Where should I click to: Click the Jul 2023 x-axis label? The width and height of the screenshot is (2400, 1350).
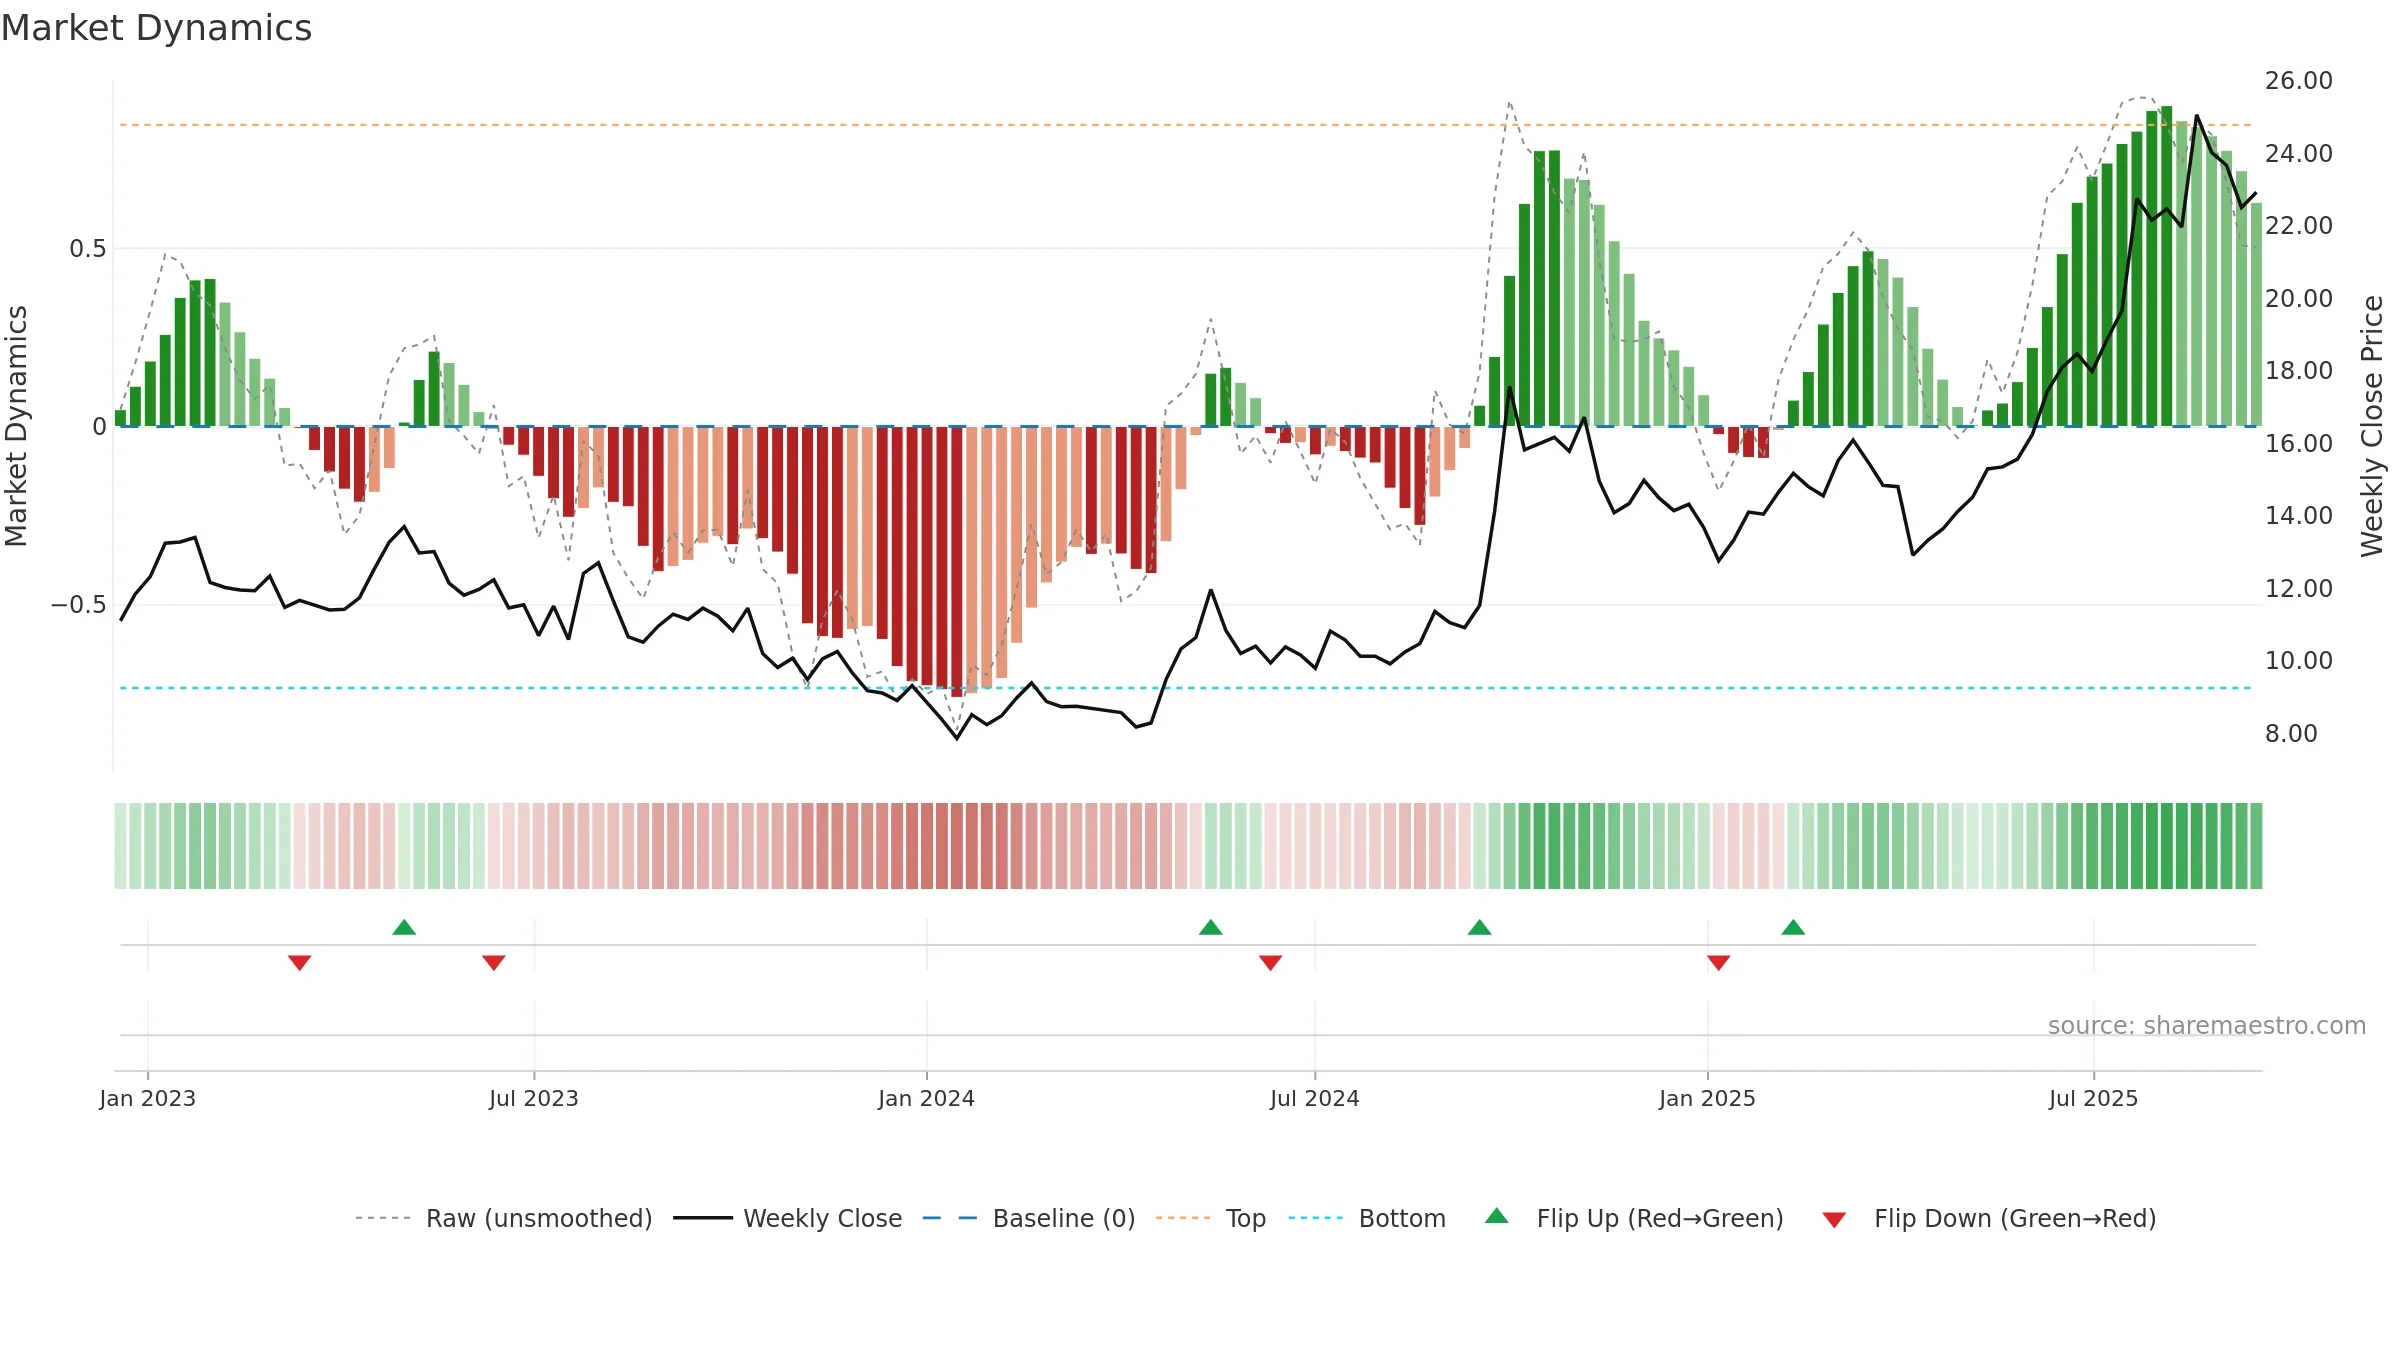point(534,1098)
